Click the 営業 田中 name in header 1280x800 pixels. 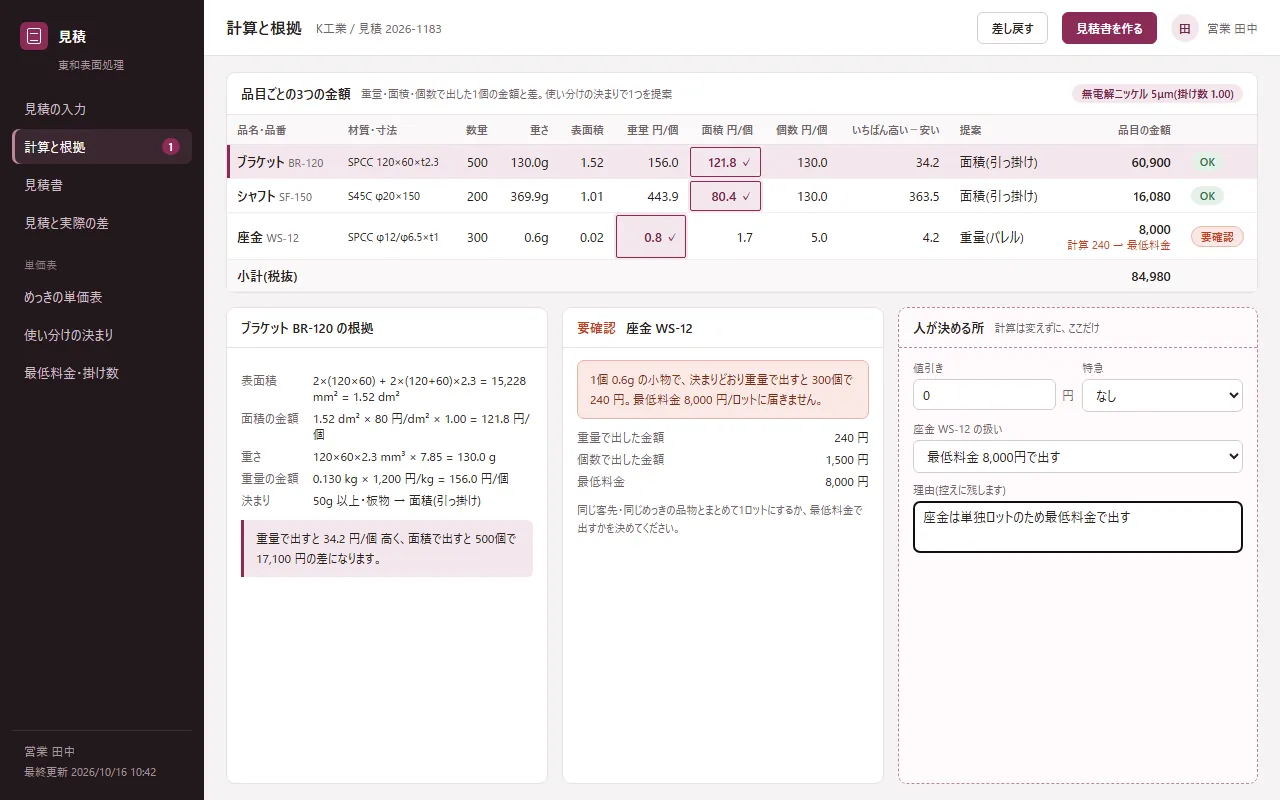1232,29
